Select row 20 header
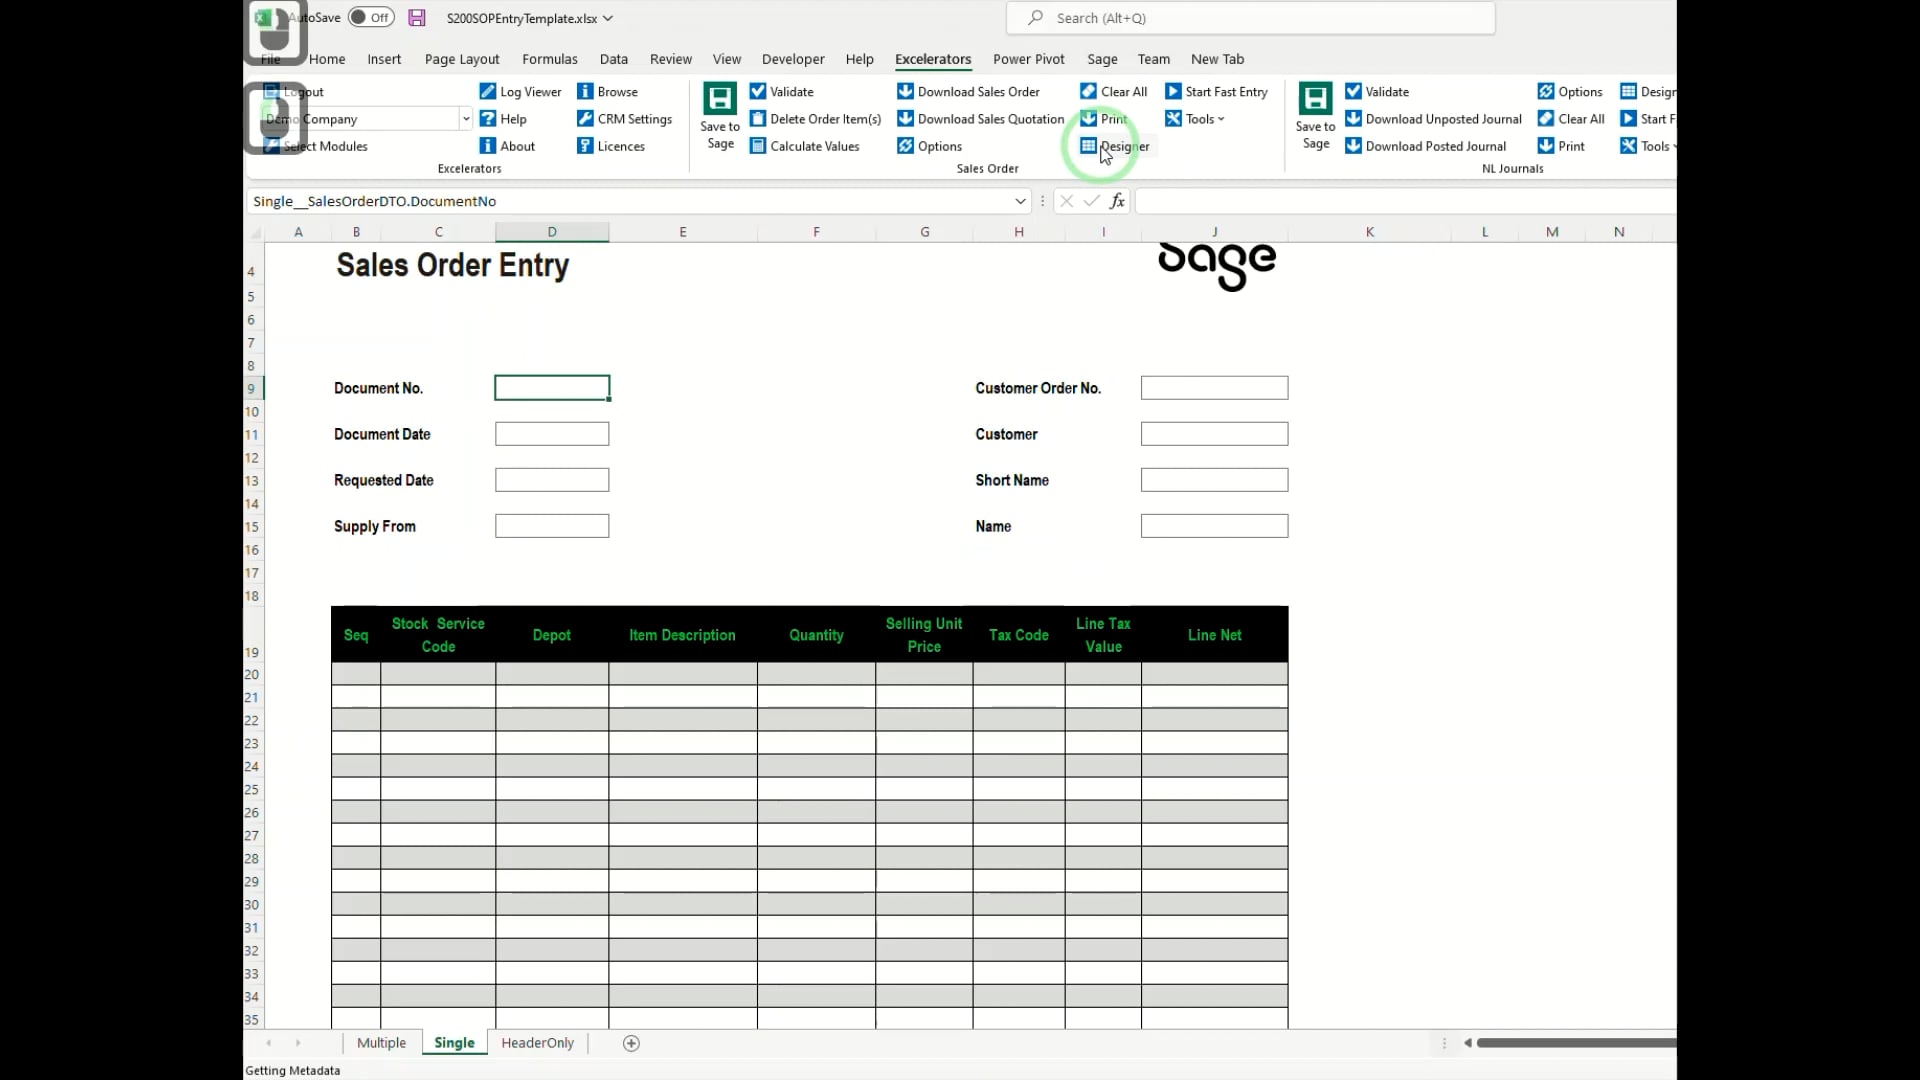This screenshot has width=1920, height=1080. coord(252,674)
